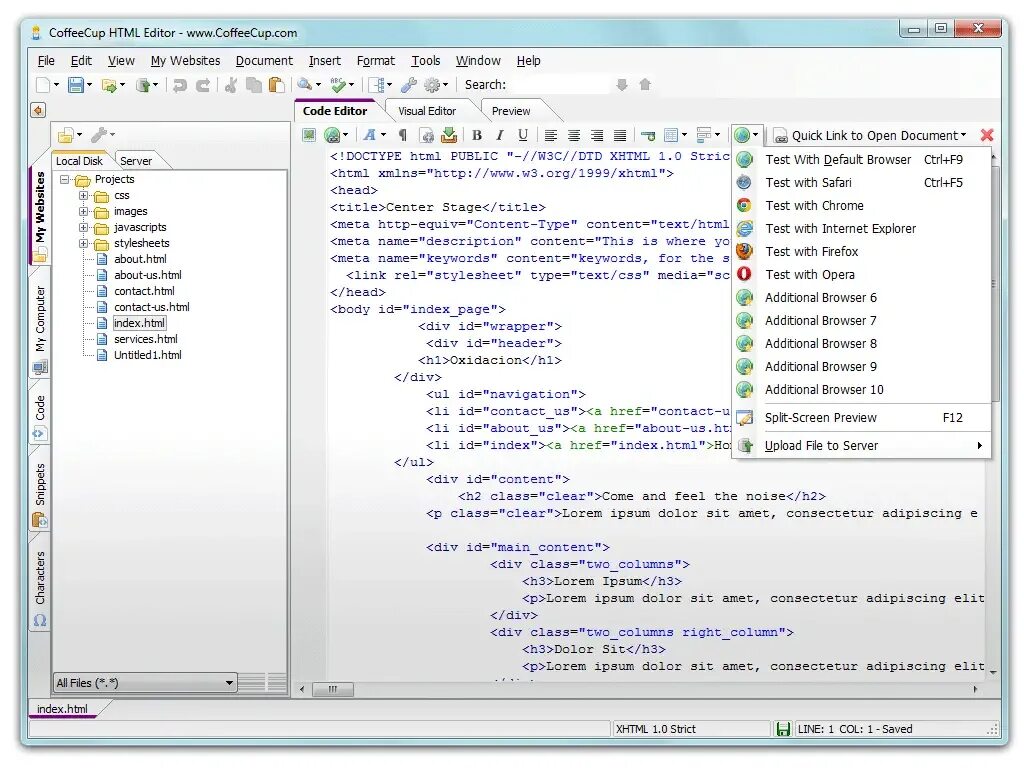Click the red X close document icon

[x=987, y=135]
